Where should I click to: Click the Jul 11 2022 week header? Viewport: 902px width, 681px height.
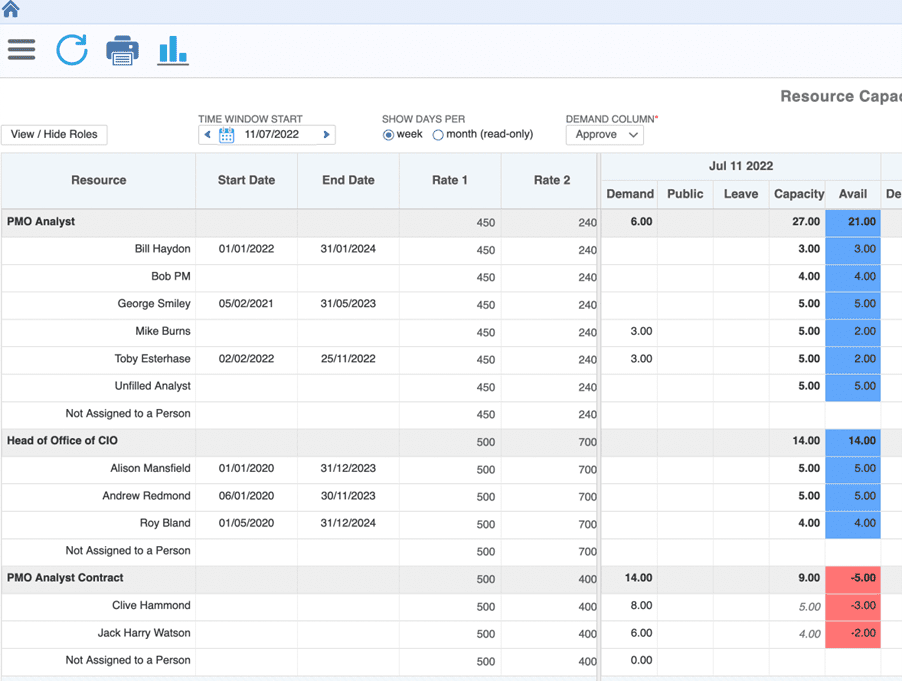[741, 166]
